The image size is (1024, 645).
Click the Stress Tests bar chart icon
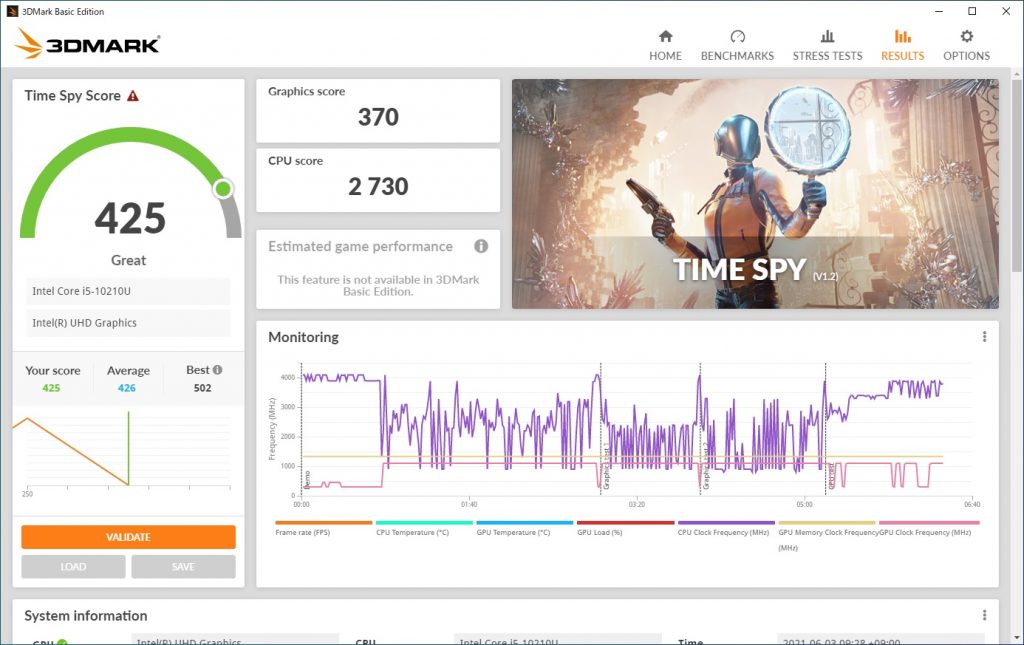click(x=827, y=36)
